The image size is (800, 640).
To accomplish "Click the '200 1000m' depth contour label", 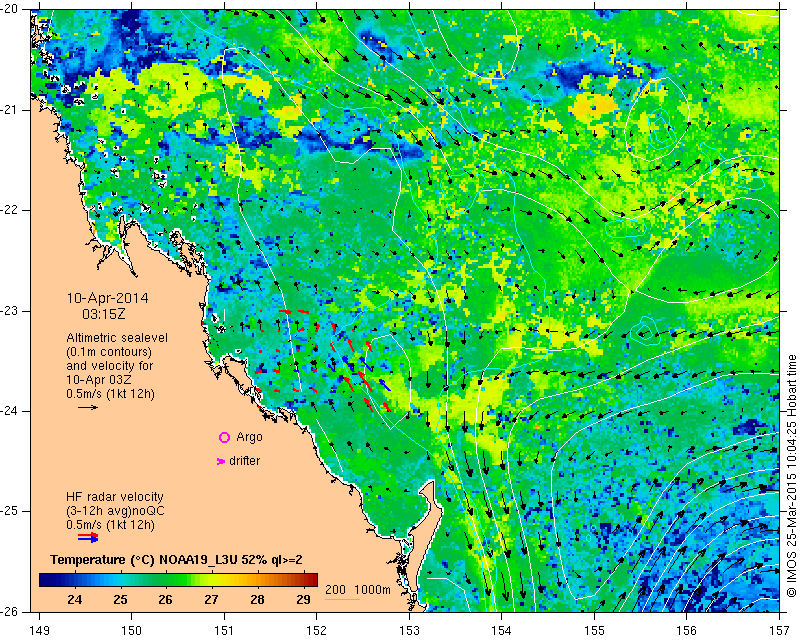I will pyautogui.click(x=358, y=589).
